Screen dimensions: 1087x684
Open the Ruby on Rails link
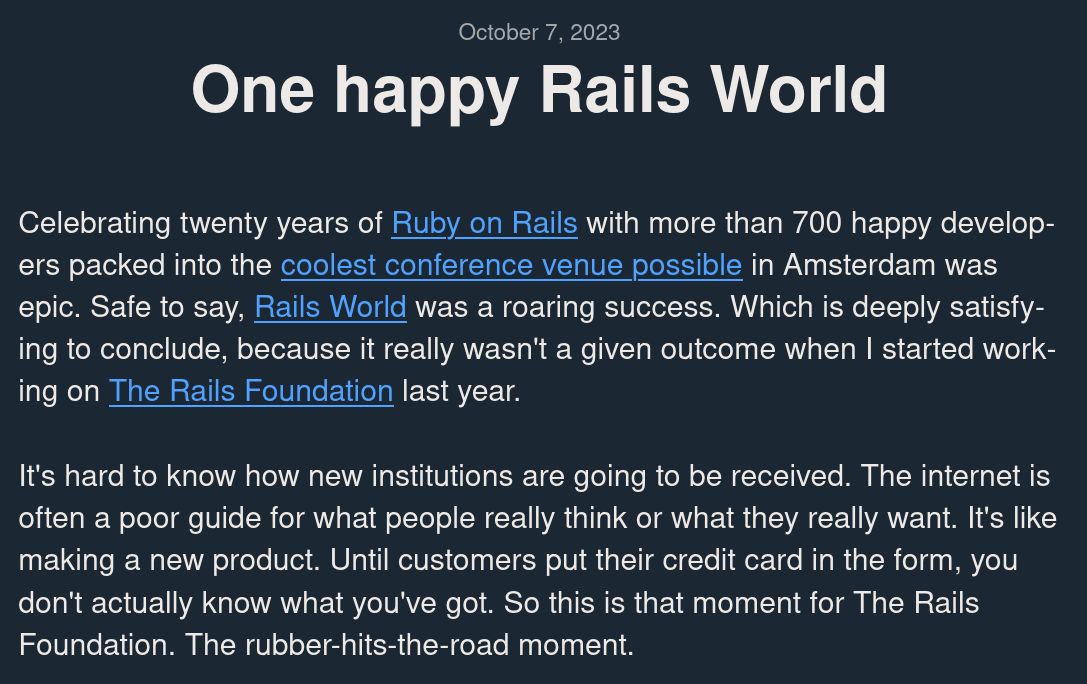click(x=484, y=222)
